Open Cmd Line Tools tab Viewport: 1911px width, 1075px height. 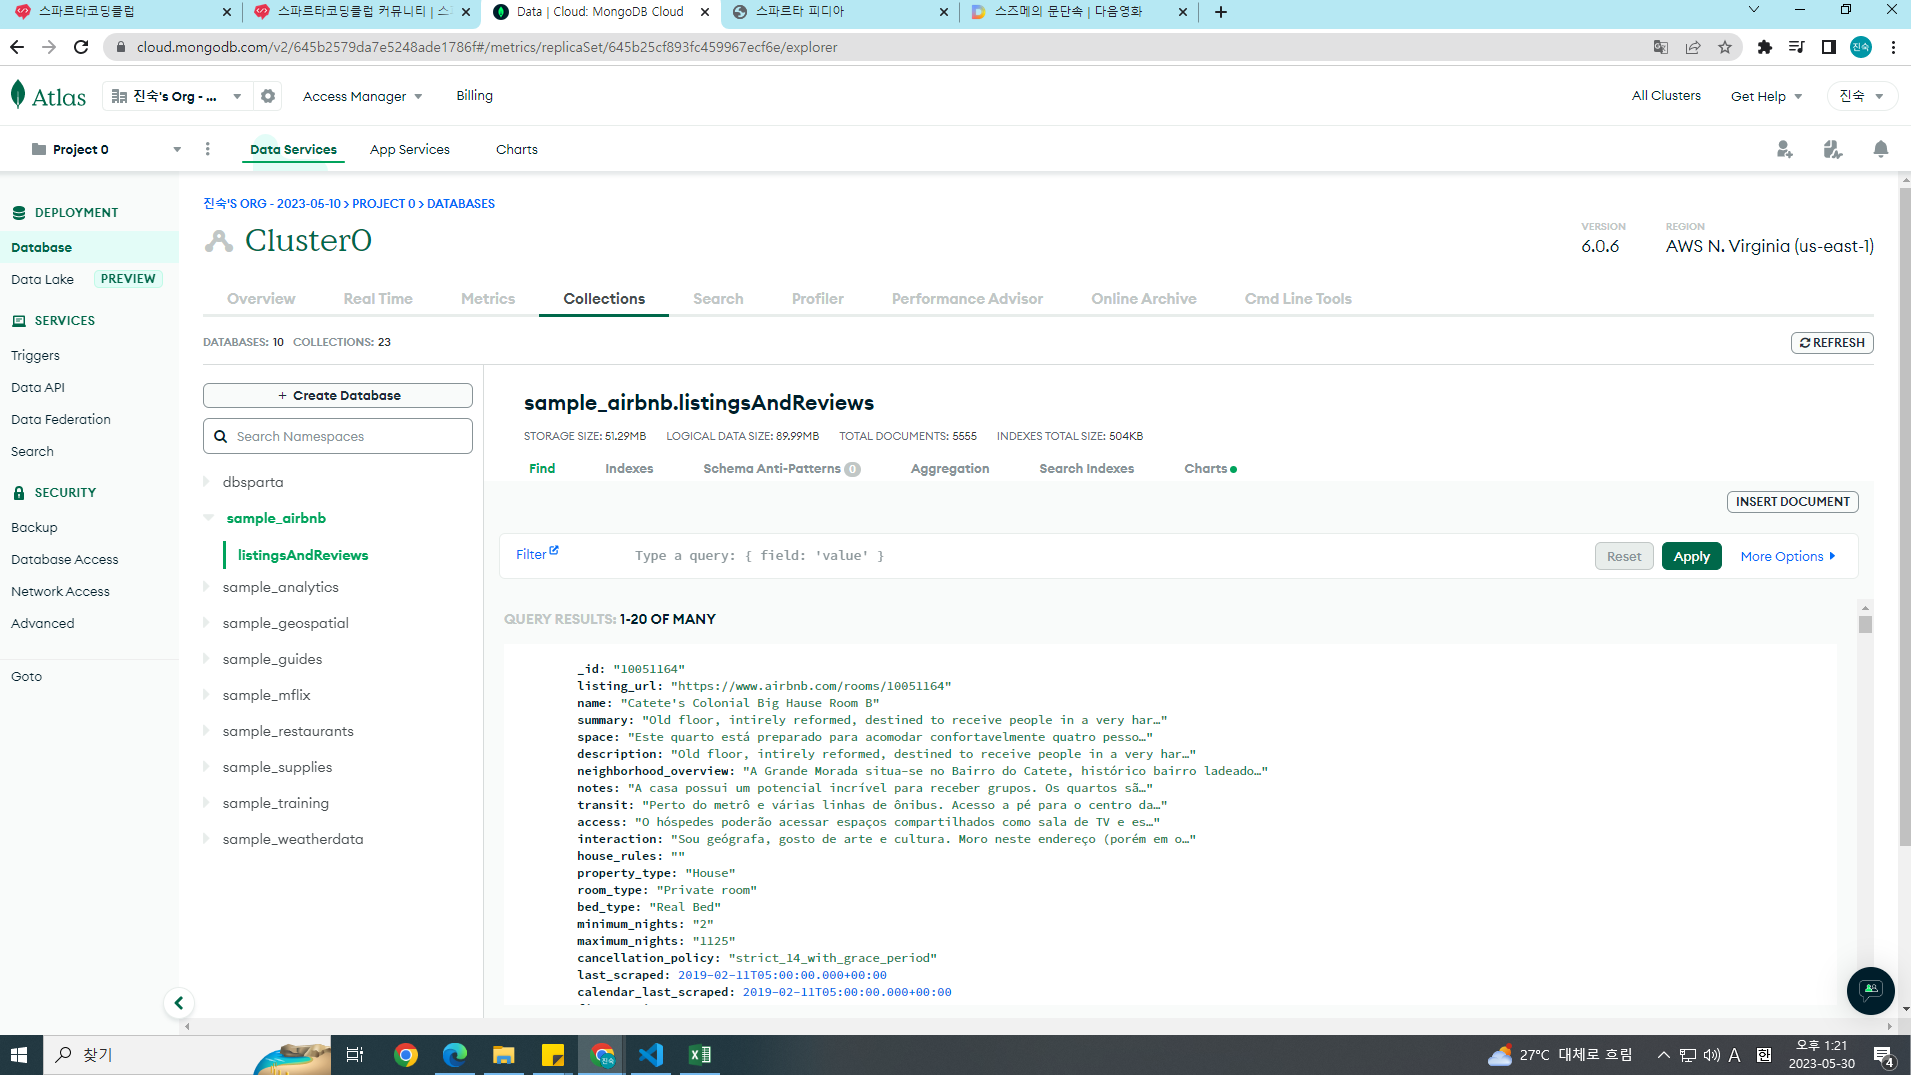[x=1298, y=299]
